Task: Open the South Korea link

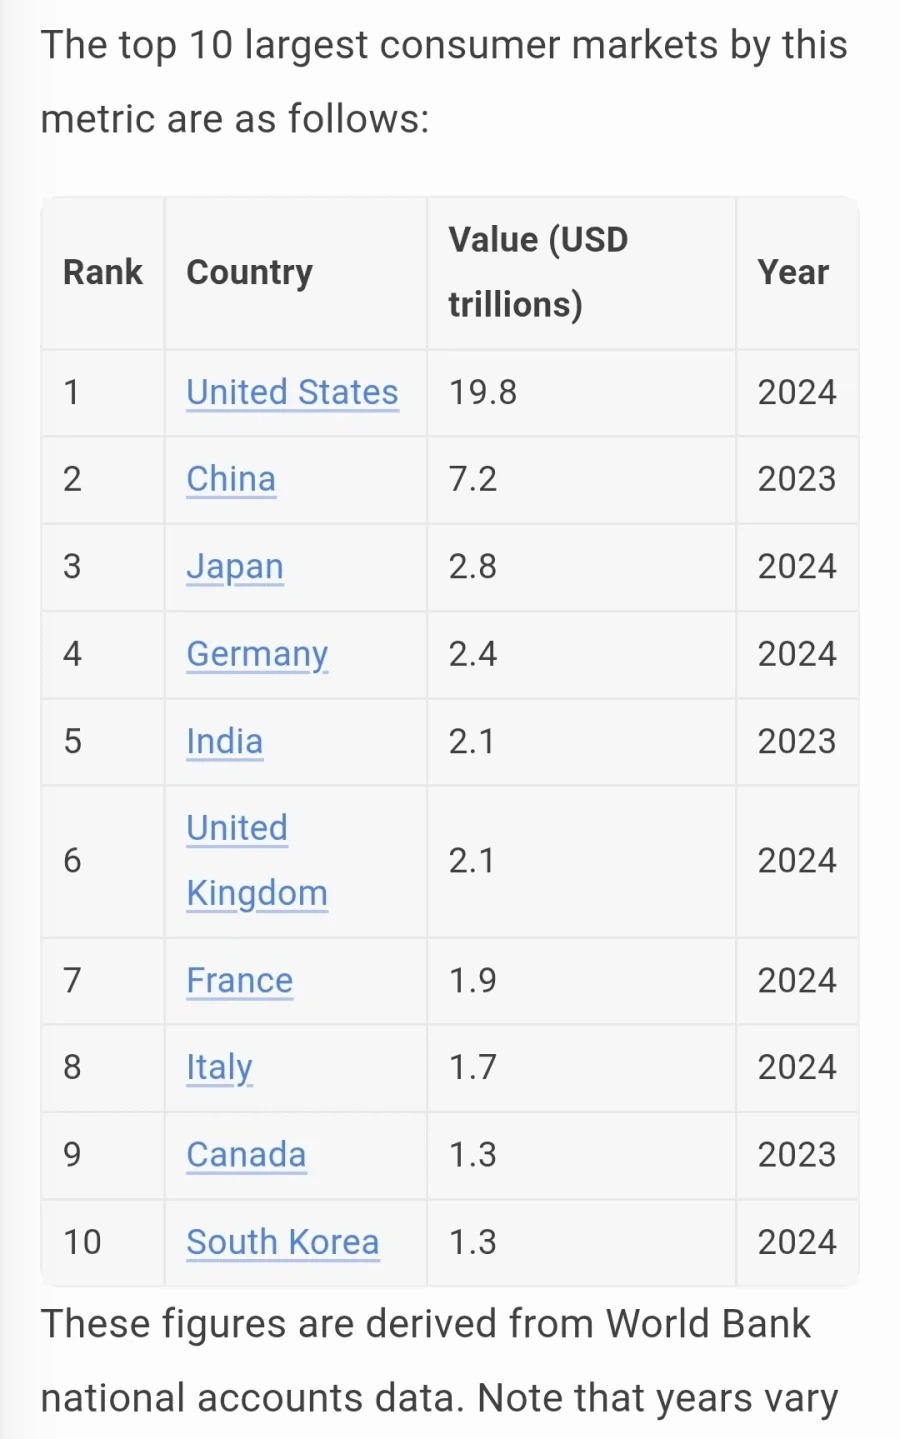Action: 283,1242
